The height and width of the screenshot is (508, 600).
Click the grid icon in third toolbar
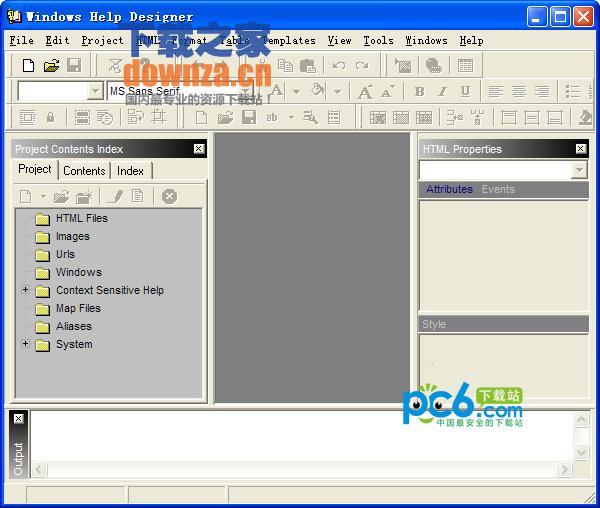[158, 117]
